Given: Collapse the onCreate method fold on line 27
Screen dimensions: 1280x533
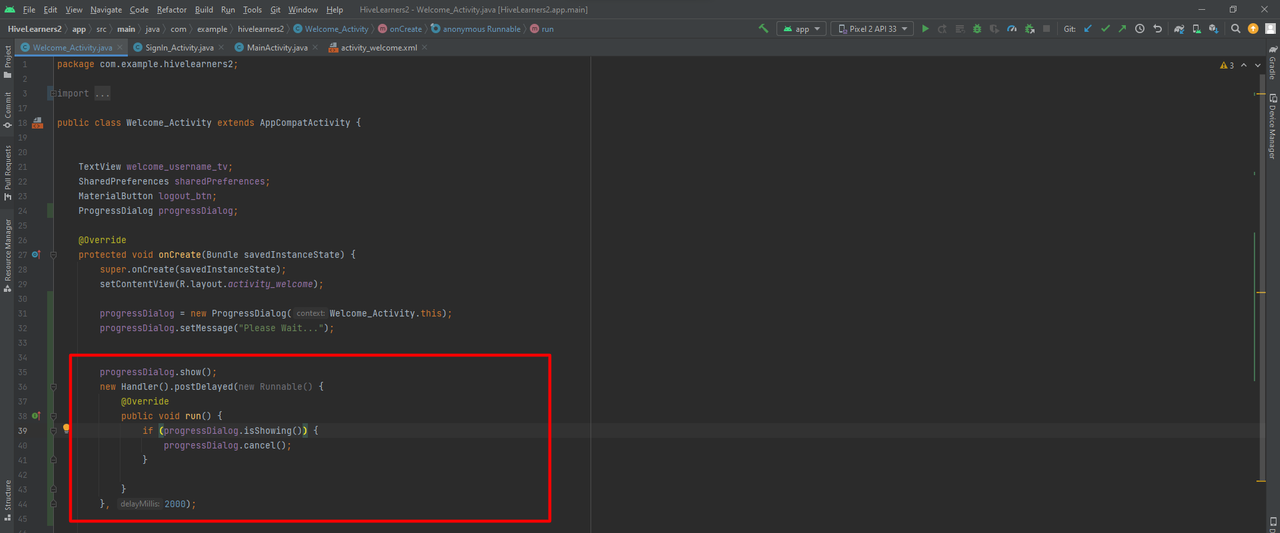Looking at the screenshot, I should point(53,255).
